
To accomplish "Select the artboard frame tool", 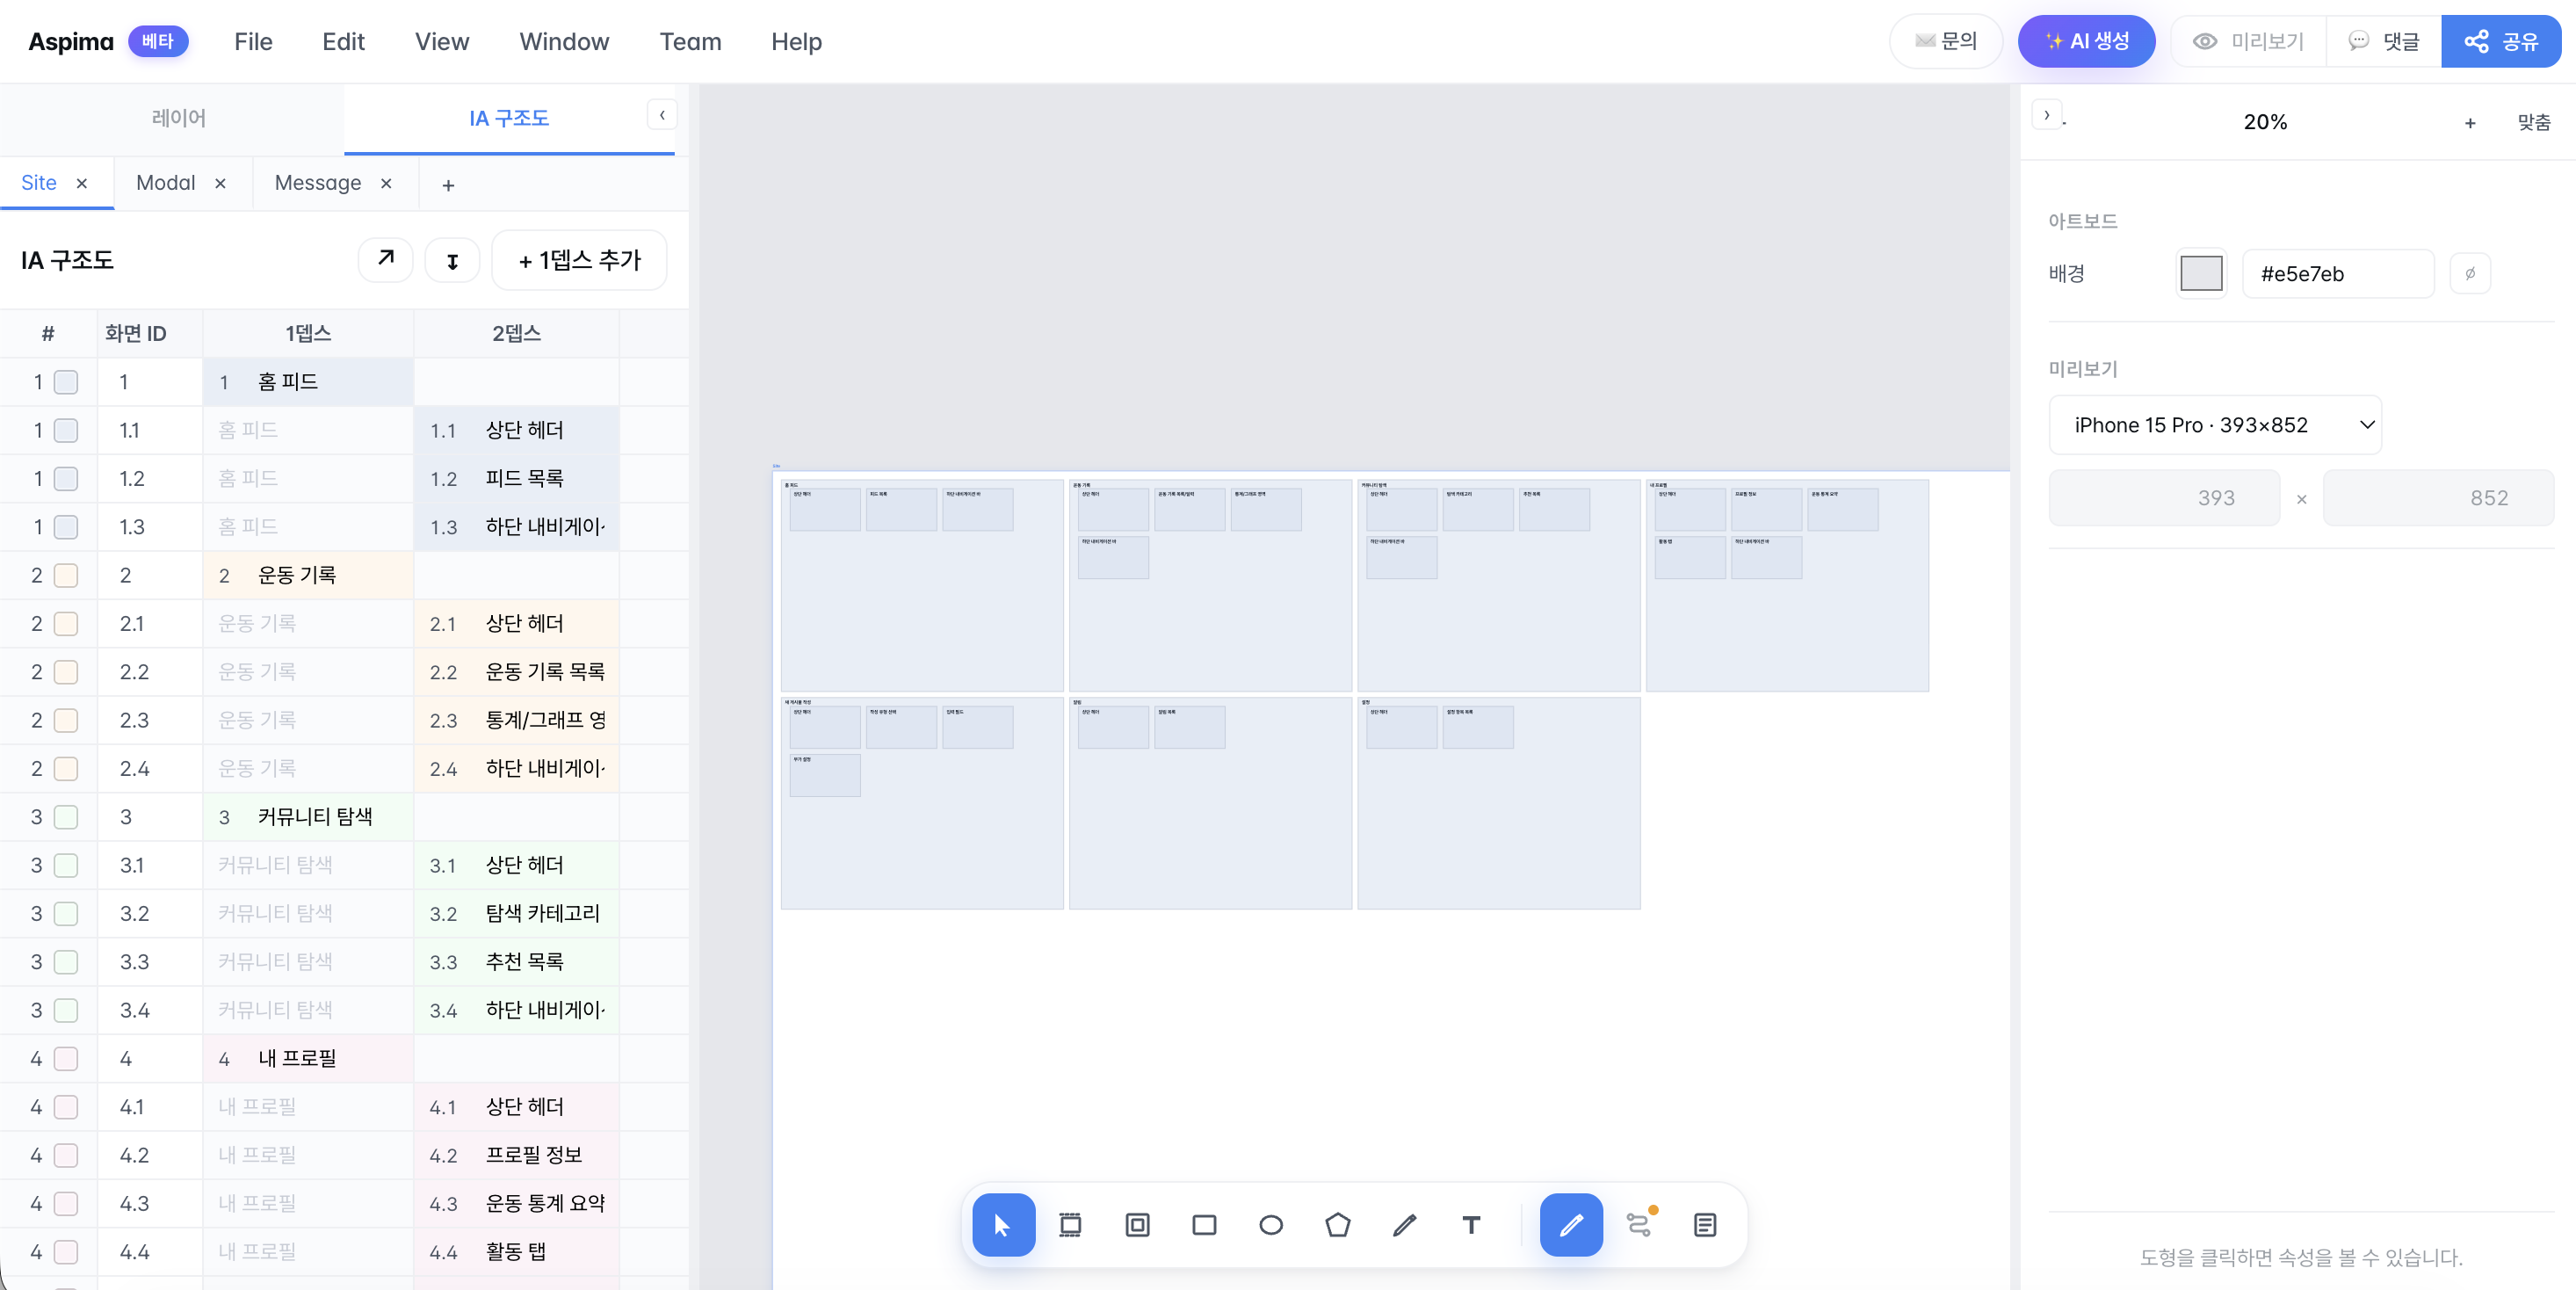I will tap(1070, 1224).
